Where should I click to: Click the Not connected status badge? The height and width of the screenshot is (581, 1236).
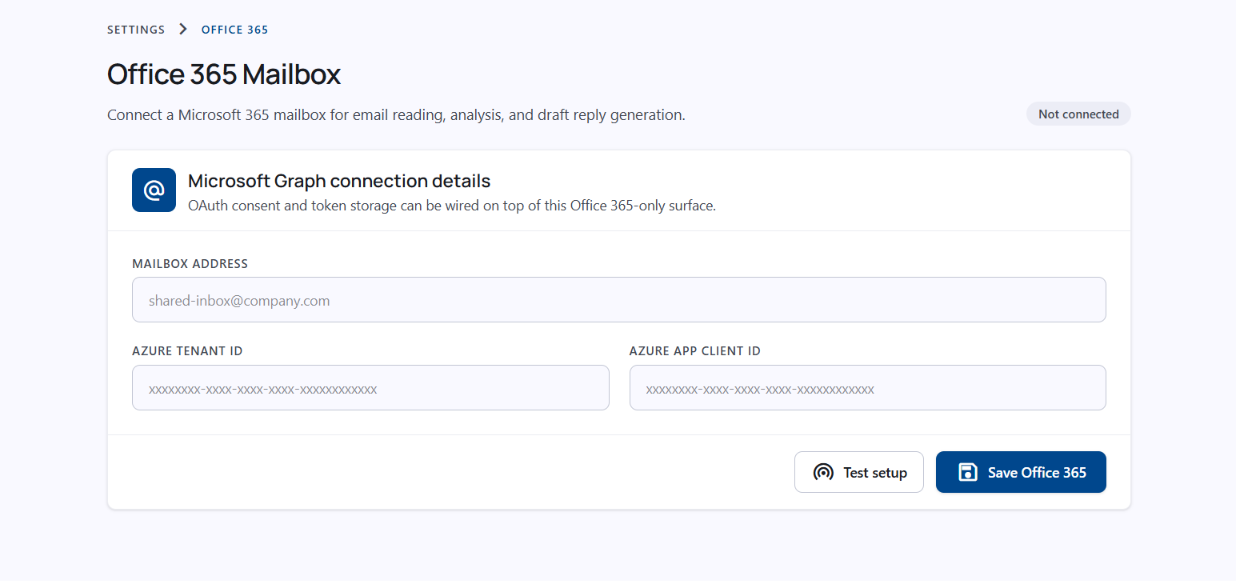click(x=1078, y=114)
